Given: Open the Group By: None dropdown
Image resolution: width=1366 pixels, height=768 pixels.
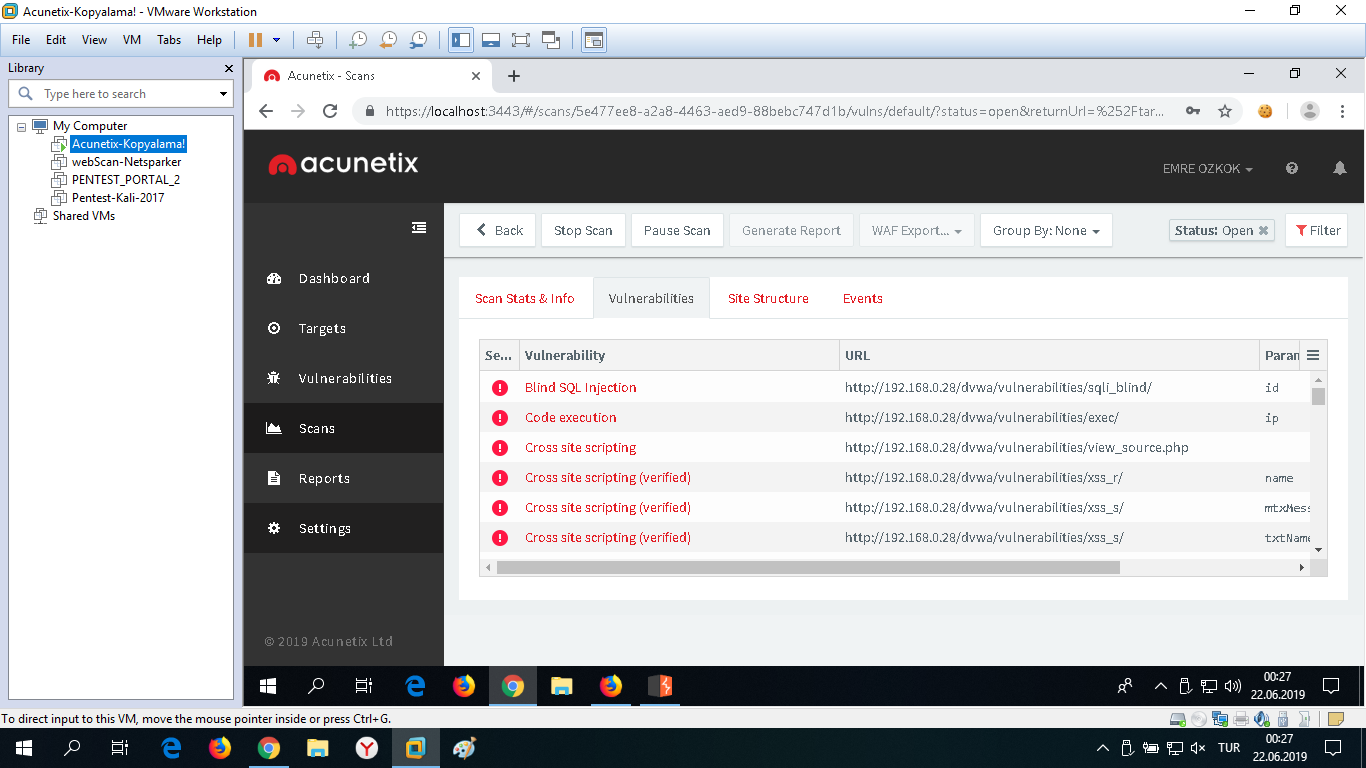Looking at the screenshot, I should tap(1046, 230).
